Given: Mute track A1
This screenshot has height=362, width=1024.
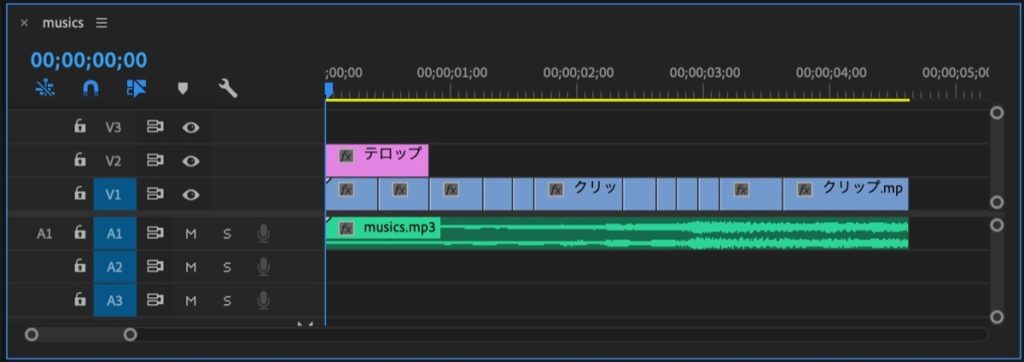Looking at the screenshot, I should click(191, 234).
